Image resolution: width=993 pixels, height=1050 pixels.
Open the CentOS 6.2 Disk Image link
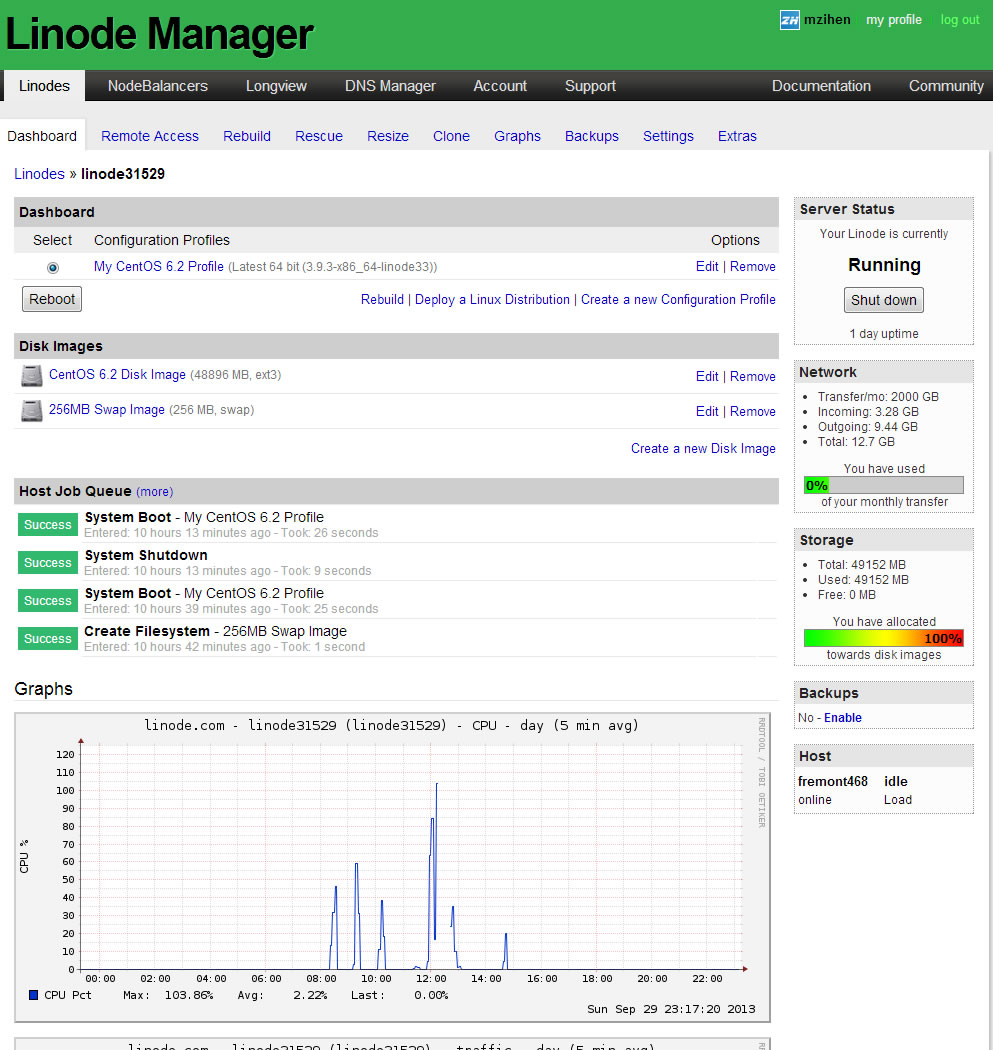[117, 374]
